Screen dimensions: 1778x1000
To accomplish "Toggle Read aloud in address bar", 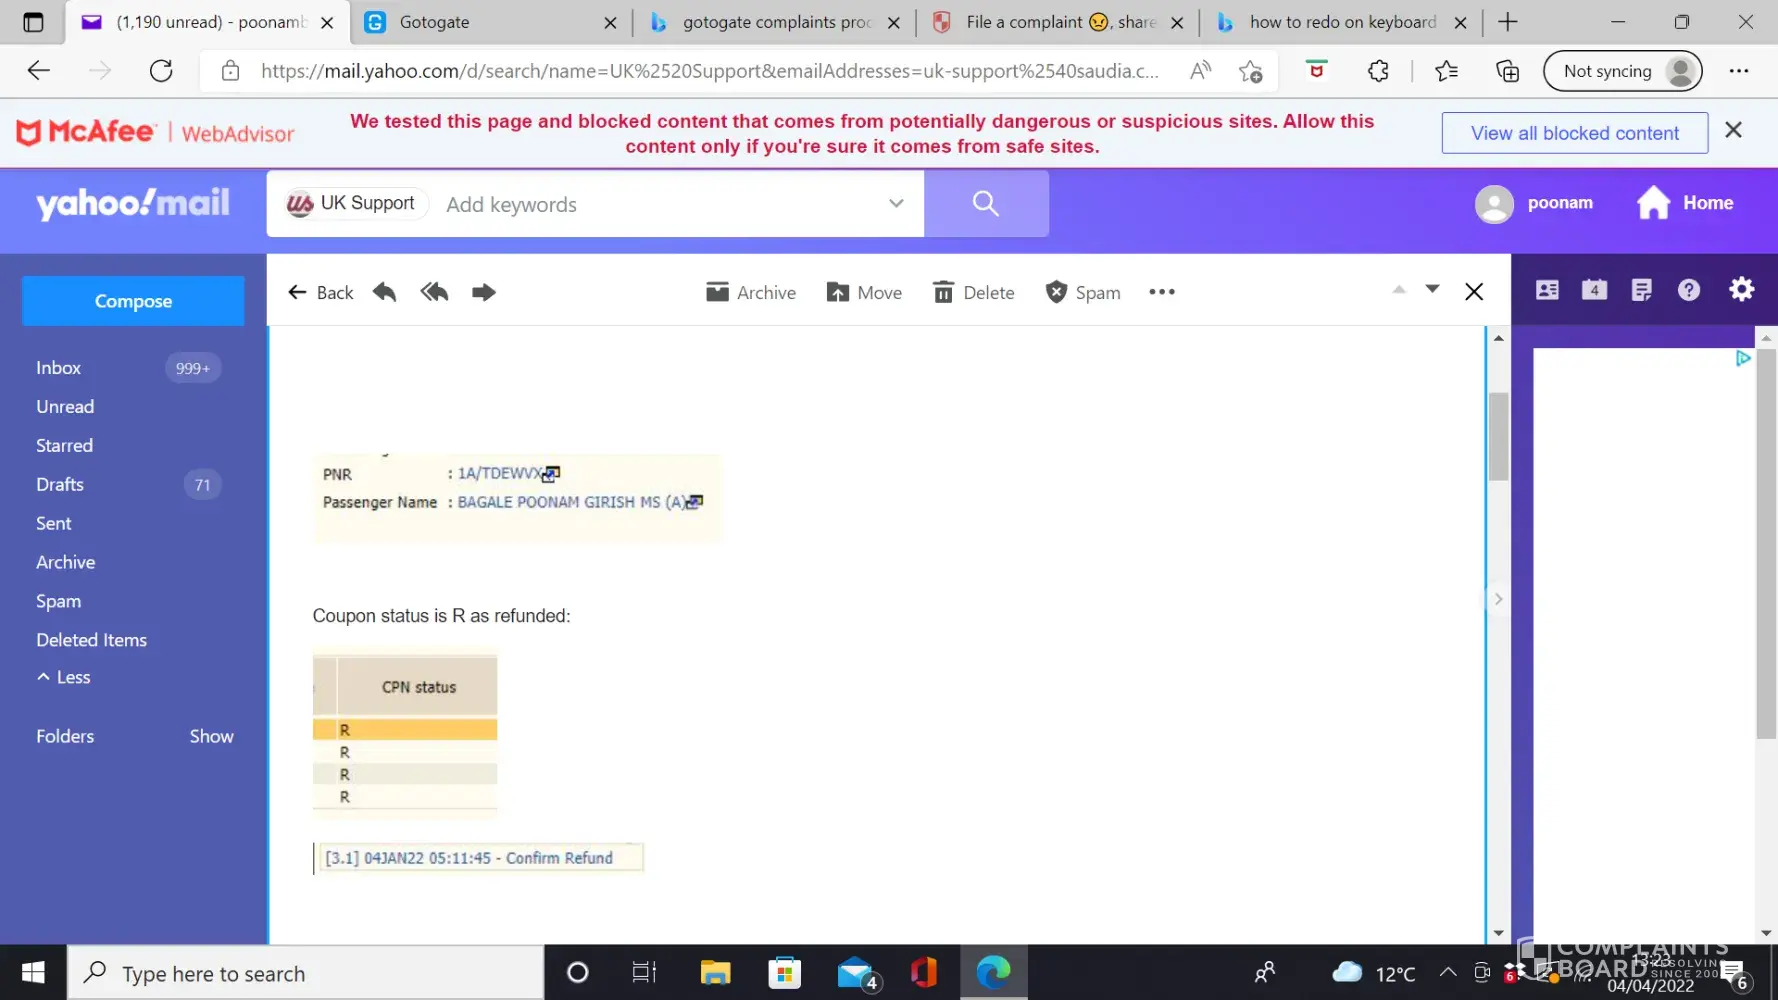I will point(1201,71).
